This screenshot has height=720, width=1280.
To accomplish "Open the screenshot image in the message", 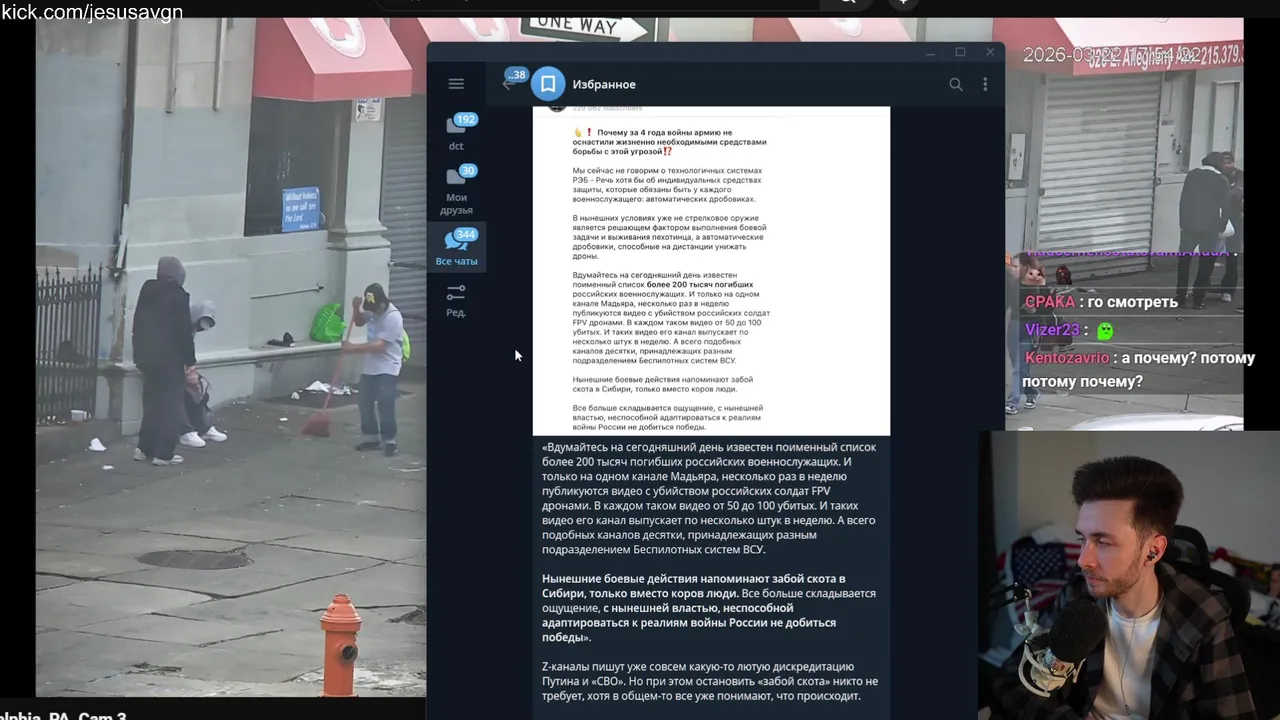I will [711, 270].
